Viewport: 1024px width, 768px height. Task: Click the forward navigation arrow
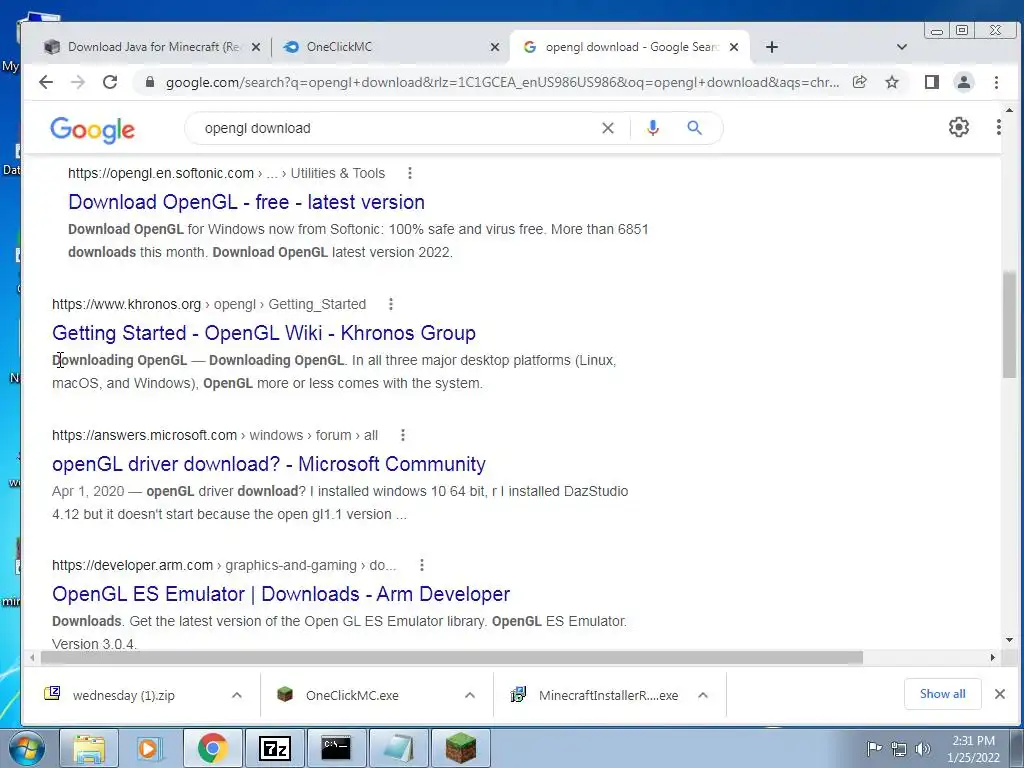point(78,82)
